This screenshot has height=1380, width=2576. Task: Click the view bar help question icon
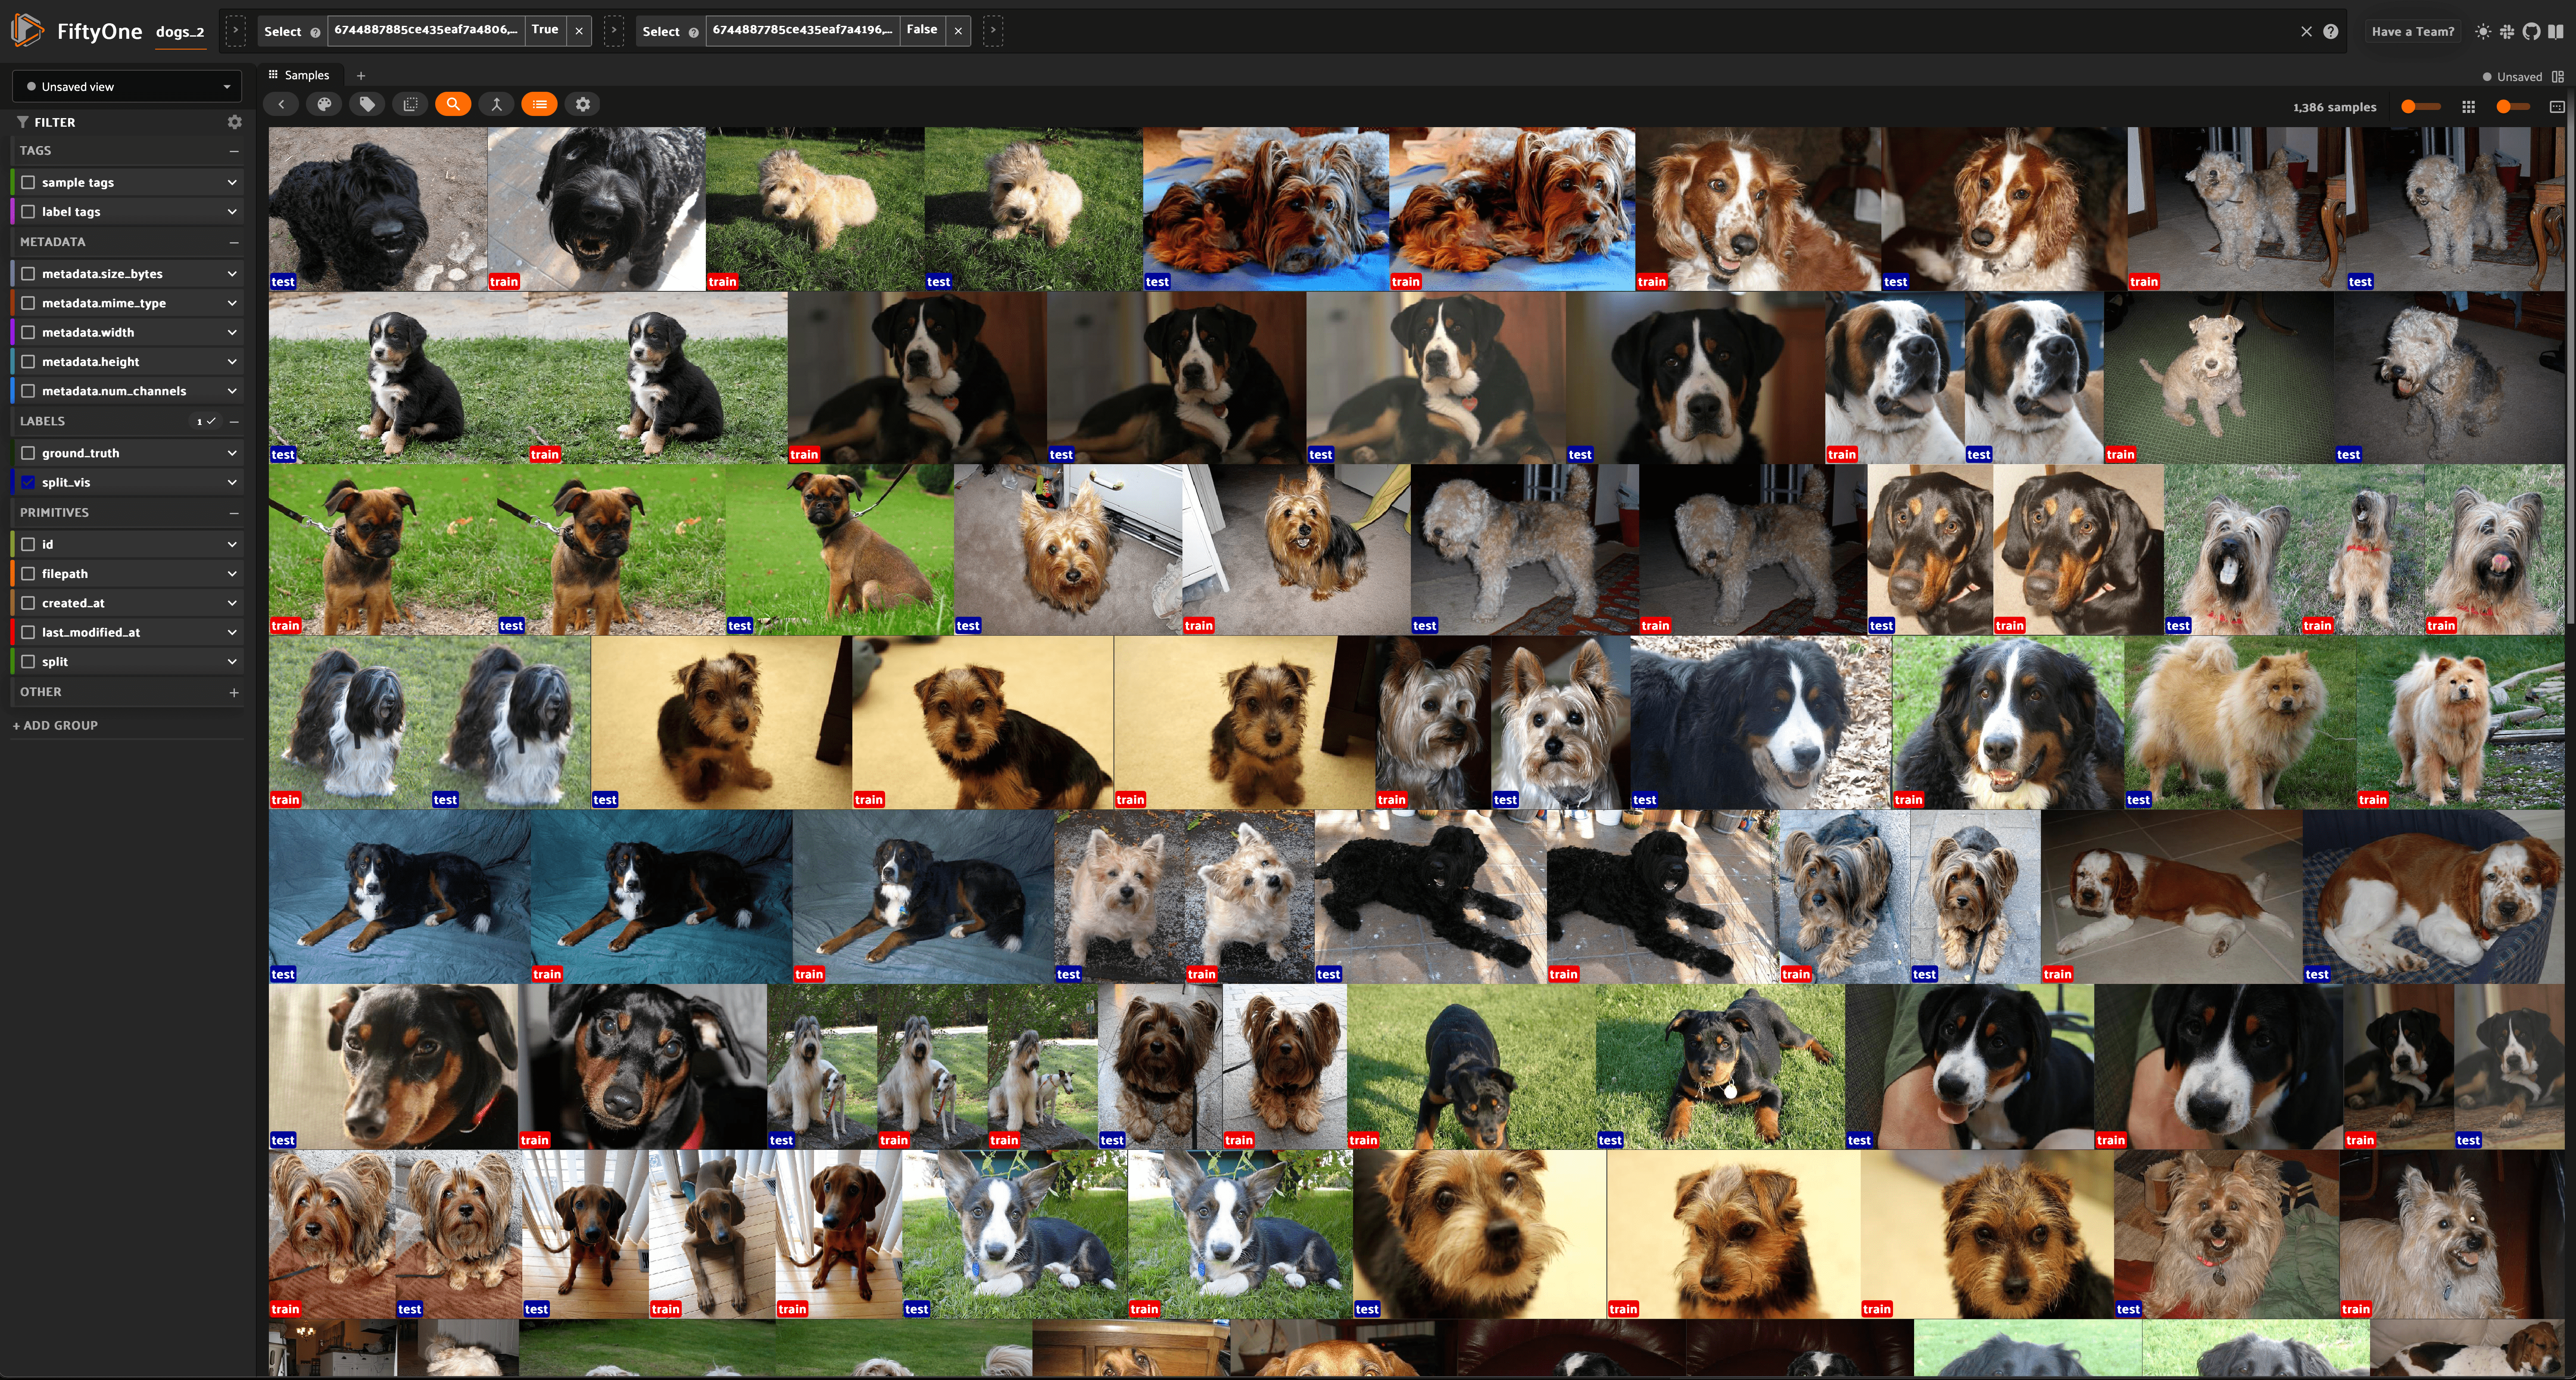[2331, 31]
